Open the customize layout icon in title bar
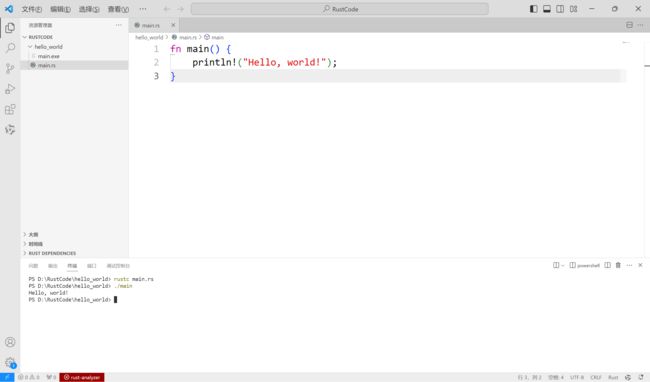Screen dimensions: 650x382 (x=573, y=9)
